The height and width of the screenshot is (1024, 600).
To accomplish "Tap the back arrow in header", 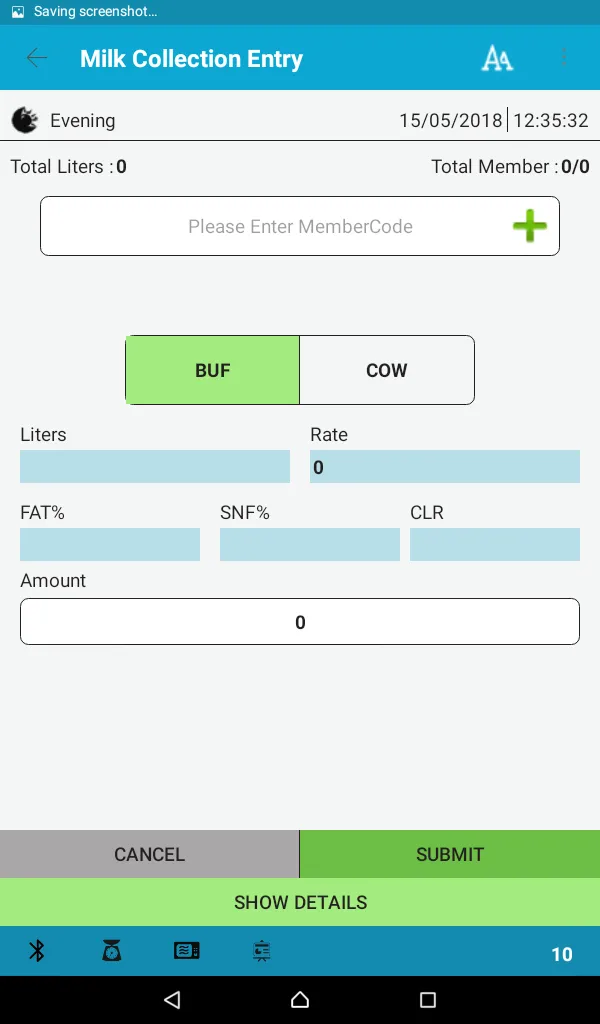I will [x=37, y=58].
